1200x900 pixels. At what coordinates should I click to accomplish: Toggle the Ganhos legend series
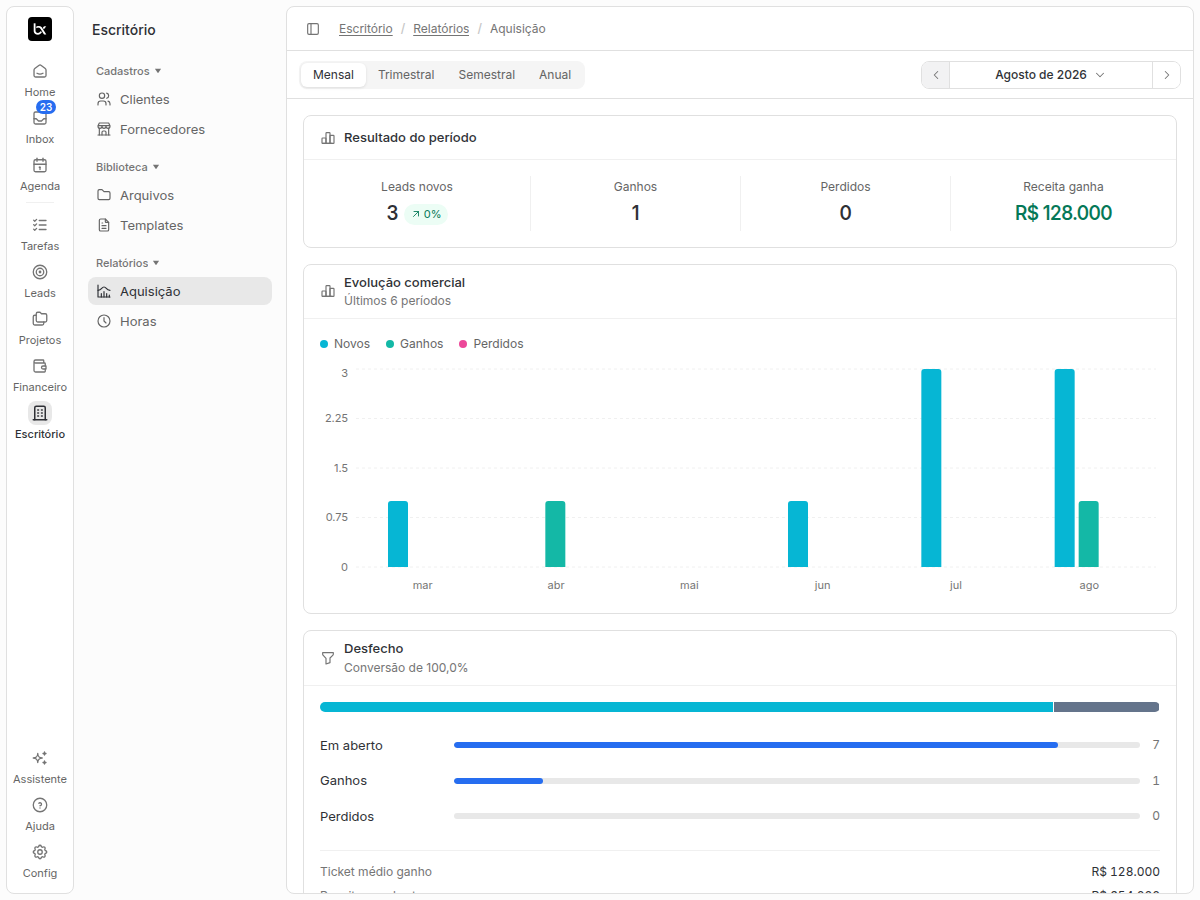point(415,344)
